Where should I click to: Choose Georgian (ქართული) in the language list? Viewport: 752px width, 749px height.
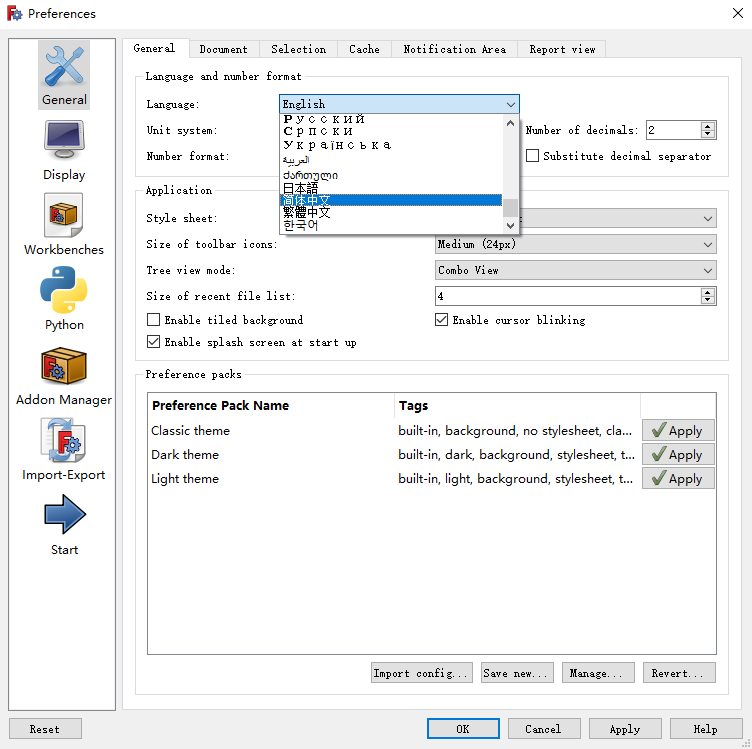click(x=390, y=175)
